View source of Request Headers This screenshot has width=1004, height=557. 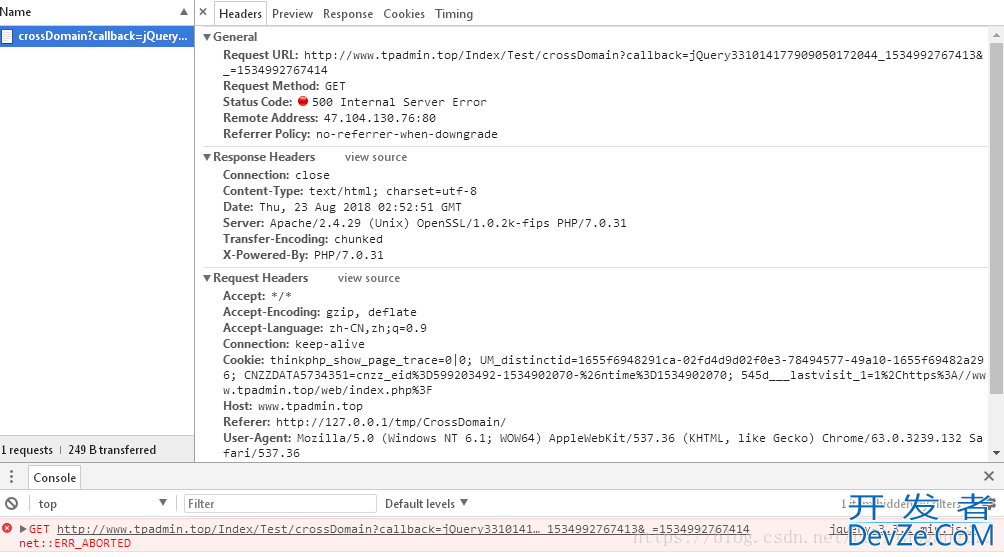(369, 278)
